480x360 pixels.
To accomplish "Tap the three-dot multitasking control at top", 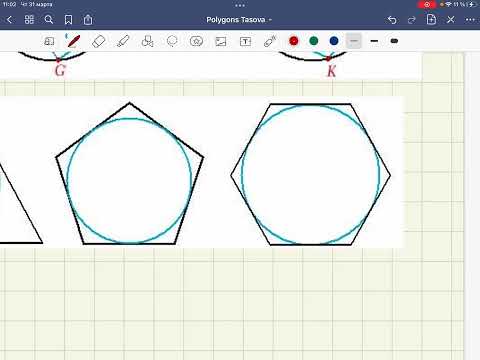I will coord(240,5).
